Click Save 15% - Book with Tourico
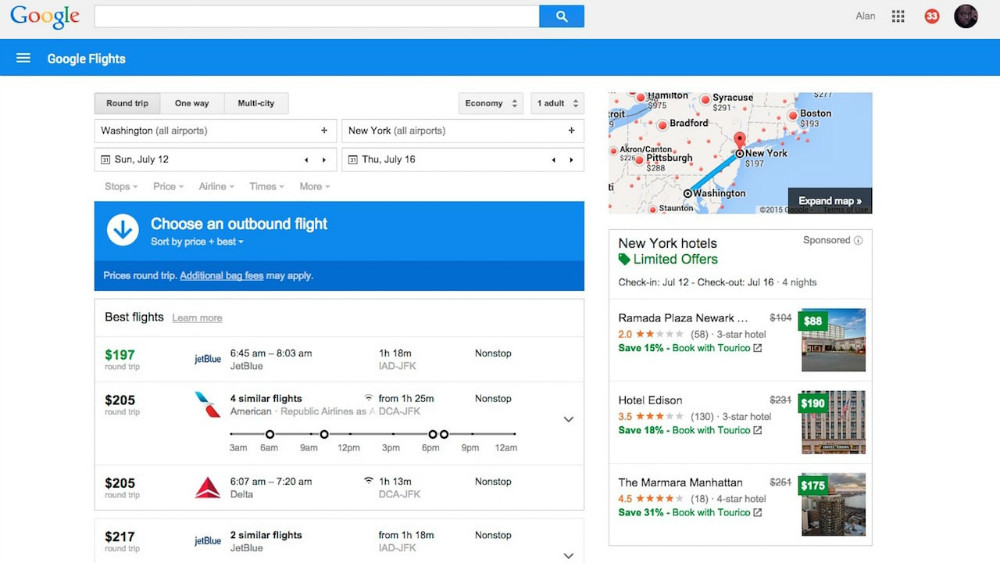This screenshot has width=1000, height=563. [x=684, y=348]
